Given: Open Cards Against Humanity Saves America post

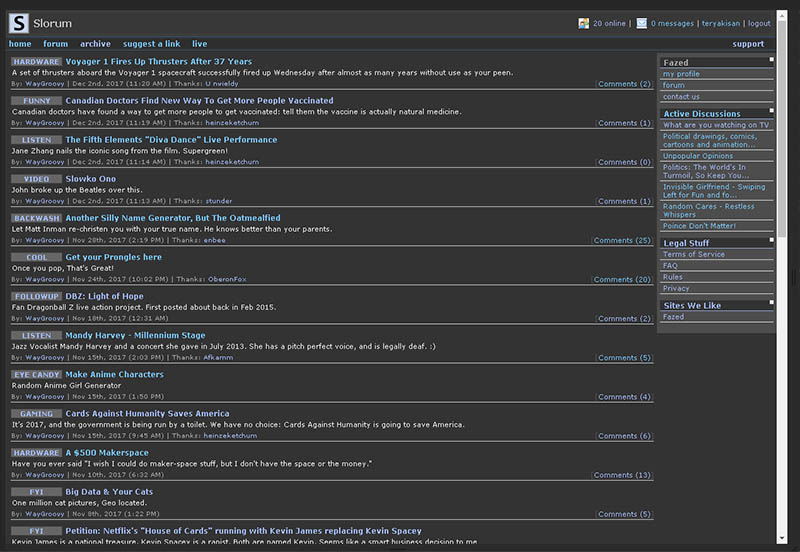Looking at the screenshot, I should tap(147, 414).
